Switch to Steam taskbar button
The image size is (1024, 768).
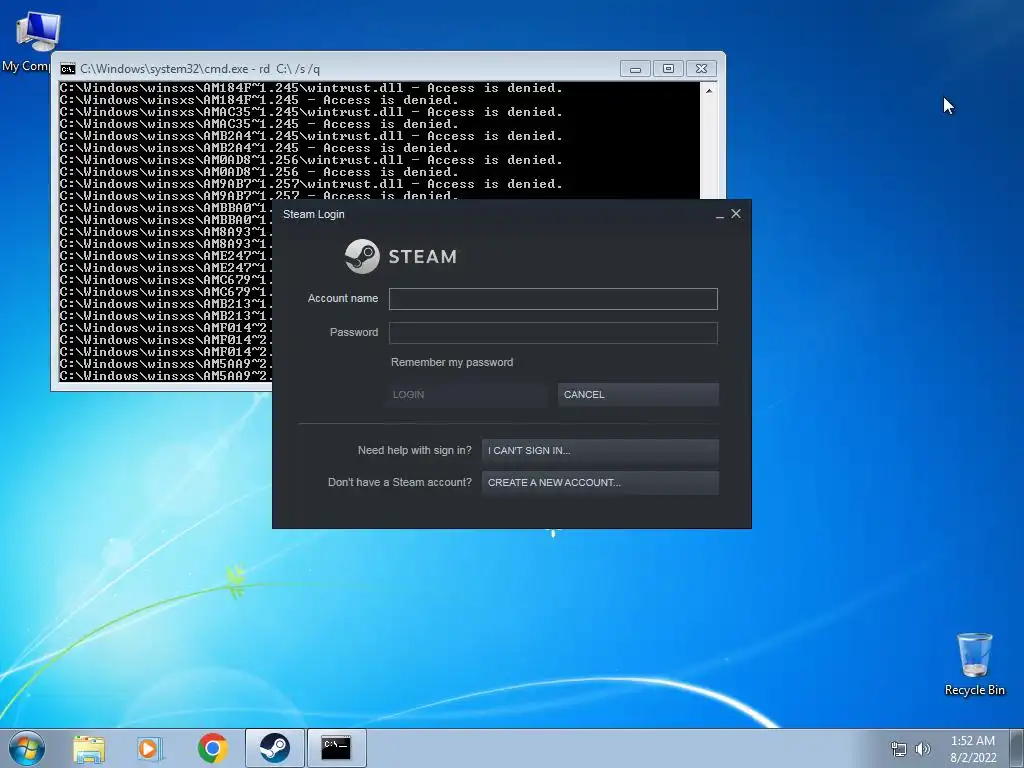tap(275, 748)
